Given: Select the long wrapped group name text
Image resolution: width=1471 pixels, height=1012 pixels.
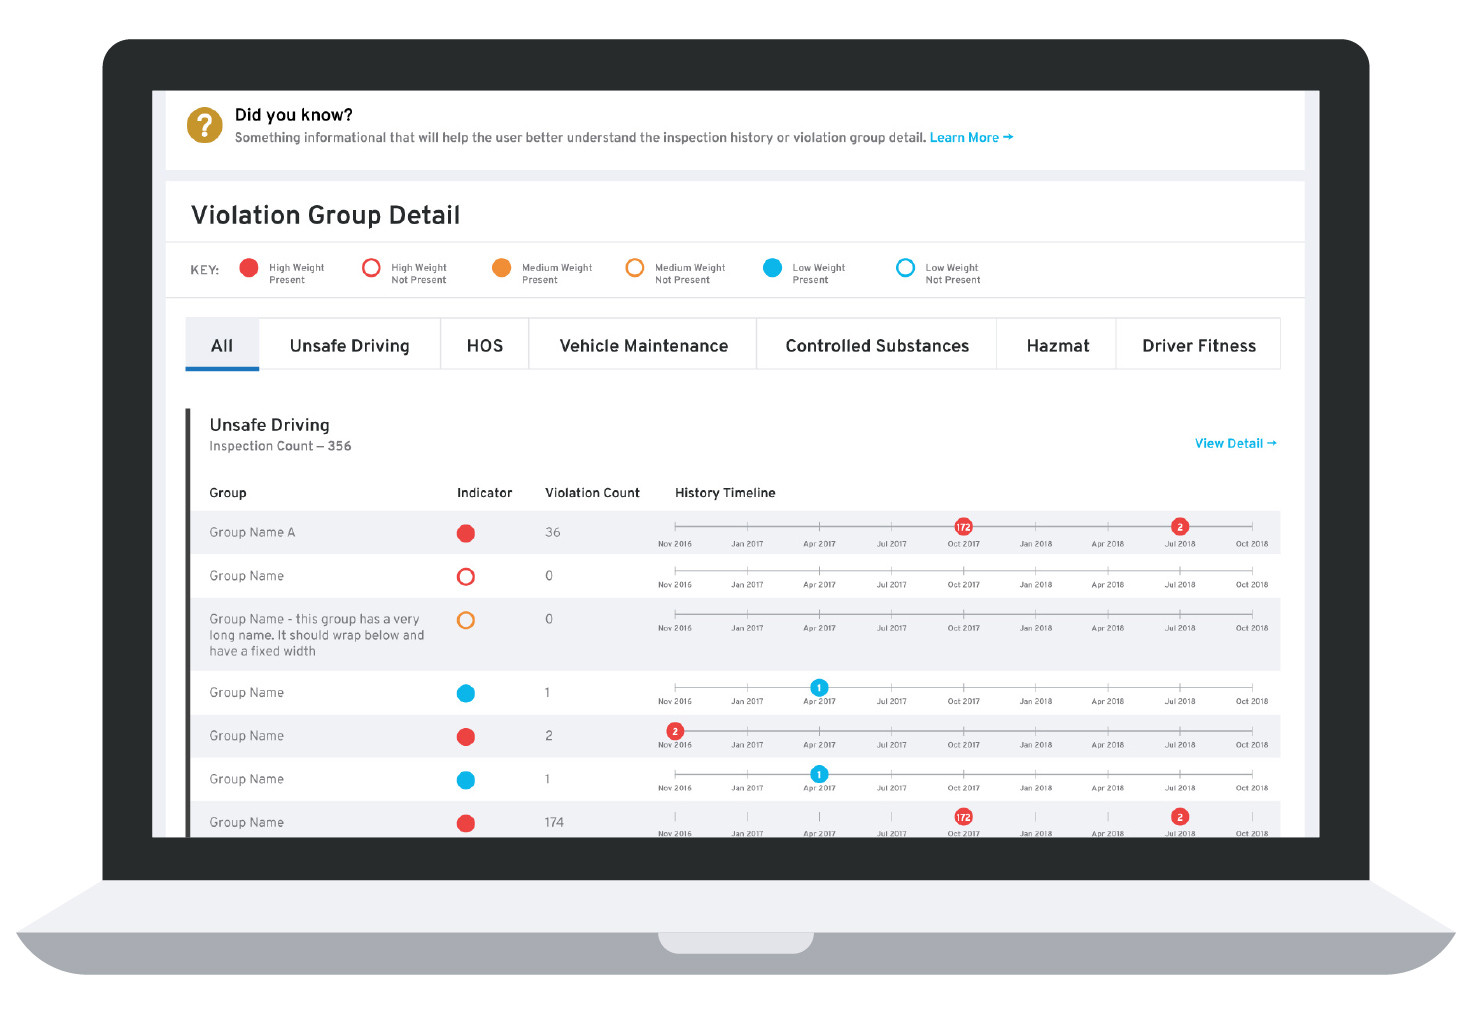Looking at the screenshot, I should tap(317, 635).
